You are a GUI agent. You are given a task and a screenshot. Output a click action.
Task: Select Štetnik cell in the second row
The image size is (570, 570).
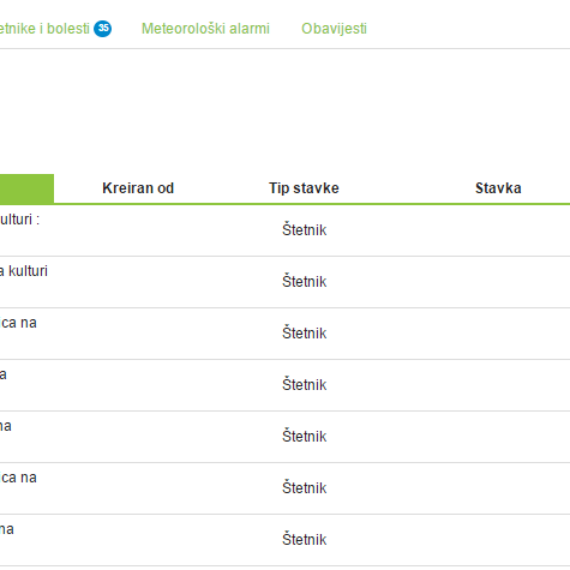click(304, 281)
